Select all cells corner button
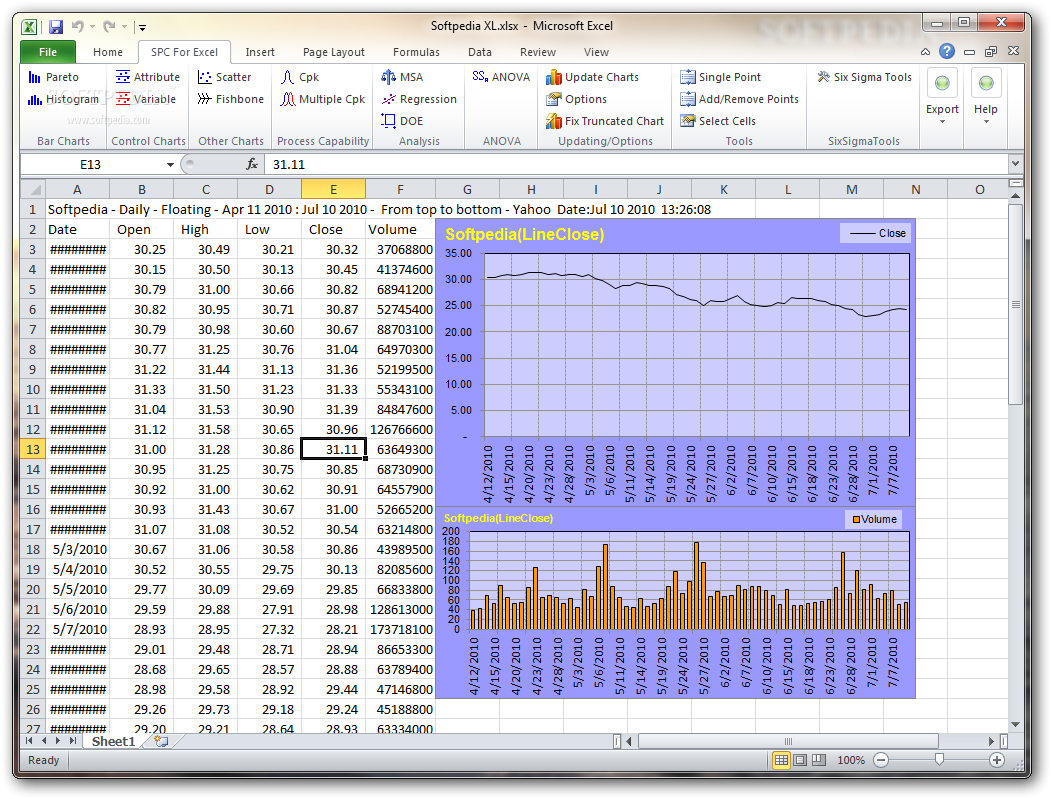Image resolution: width=1052 pixels, height=799 pixels. (x=32, y=190)
